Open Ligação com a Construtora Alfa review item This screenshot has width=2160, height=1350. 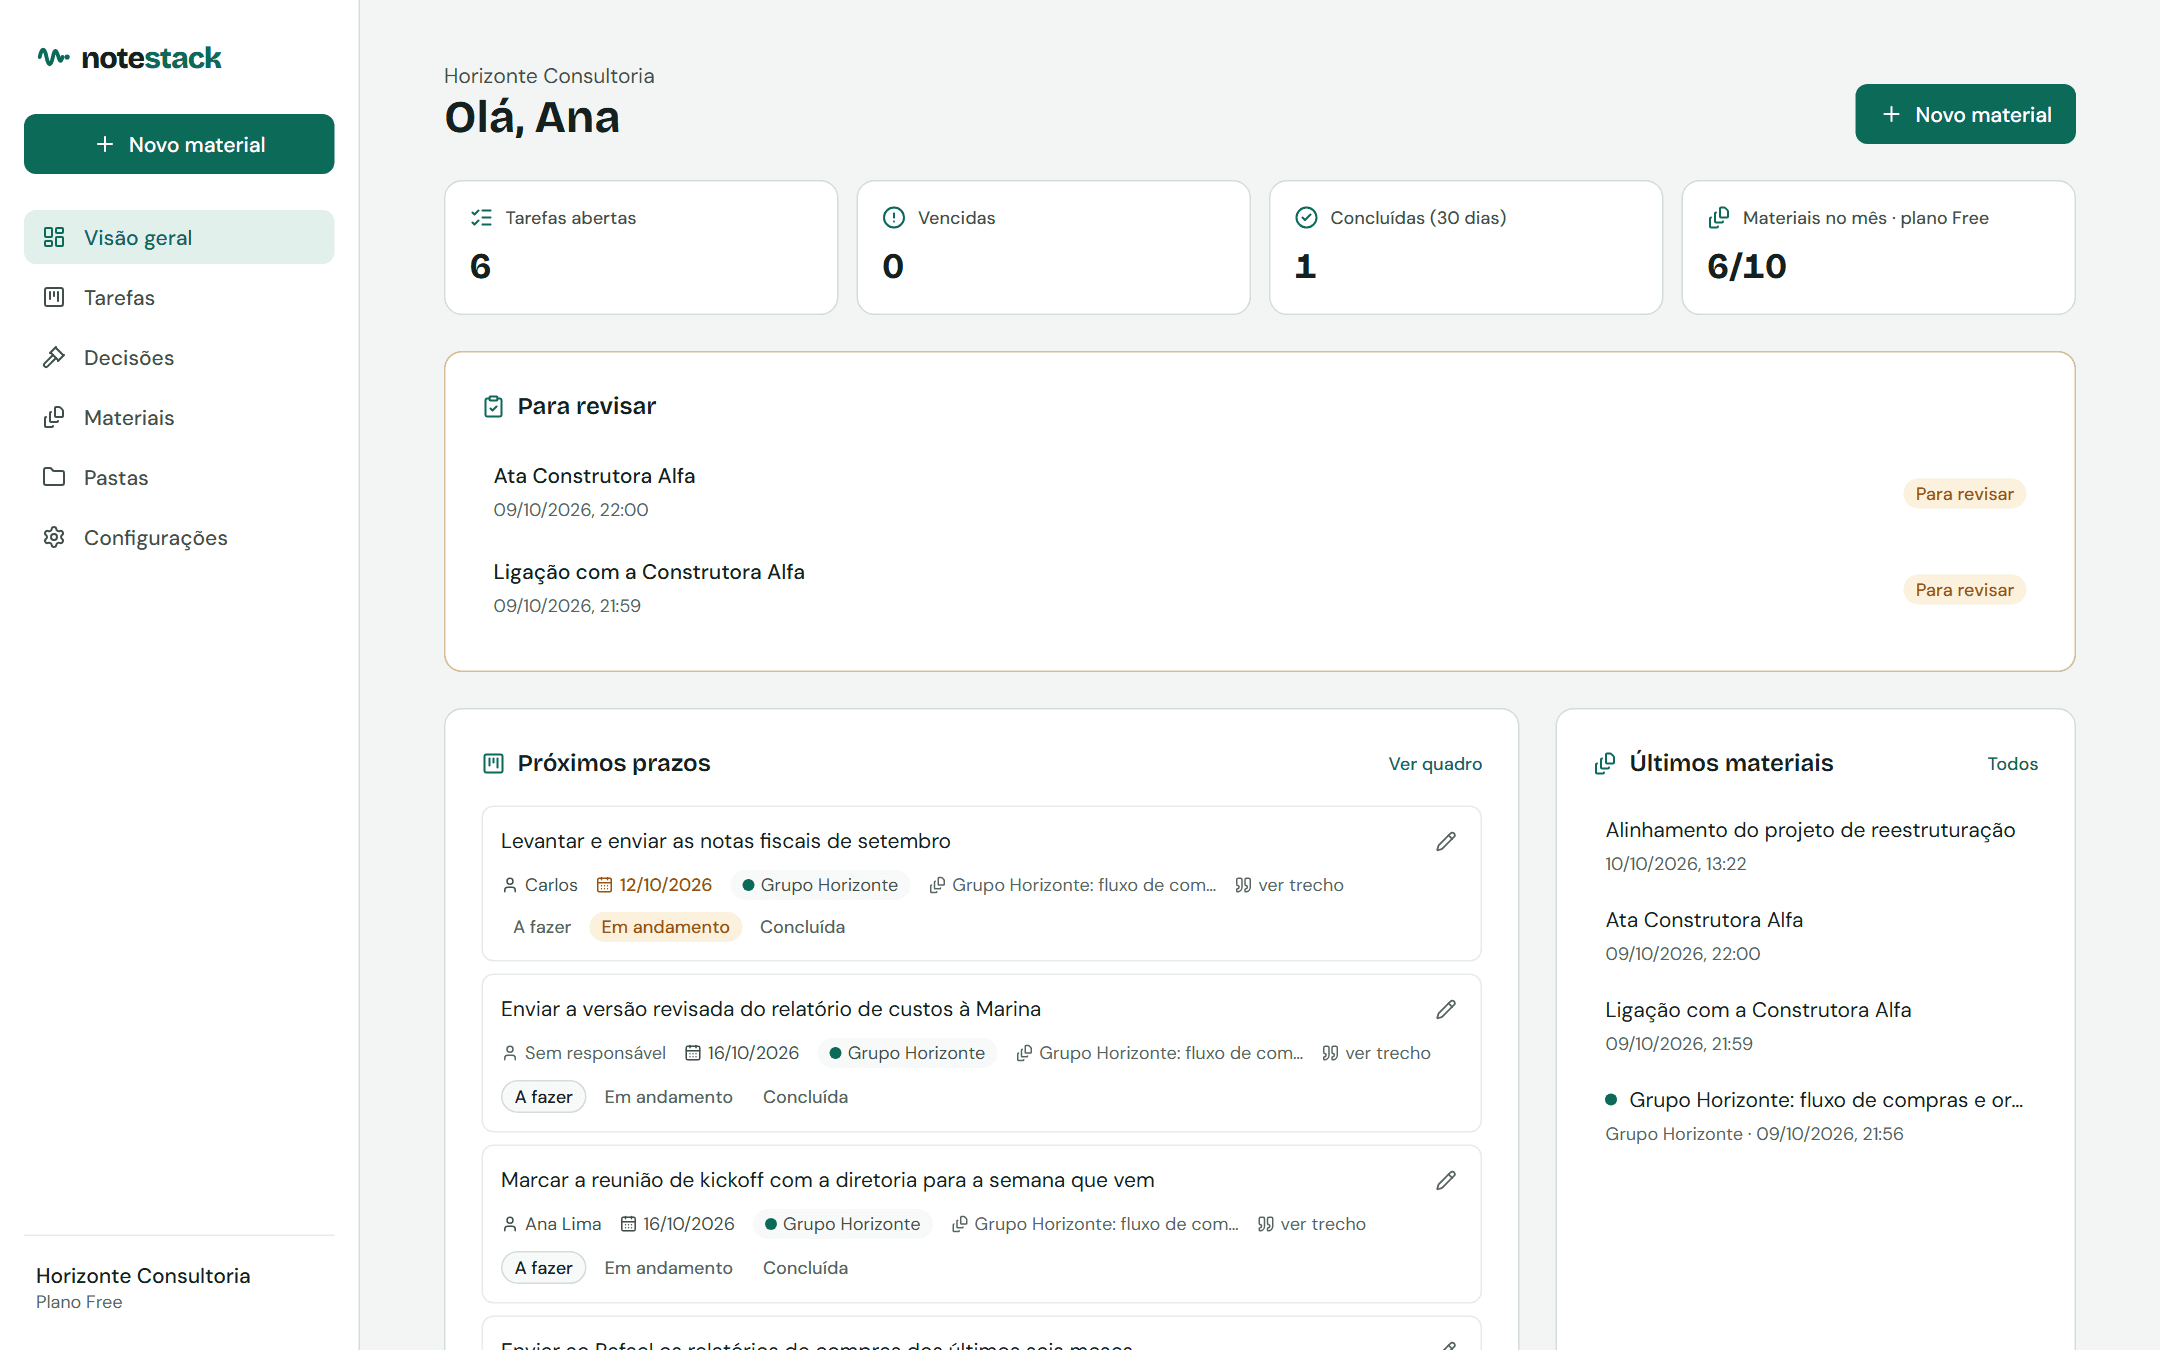point(1259,589)
